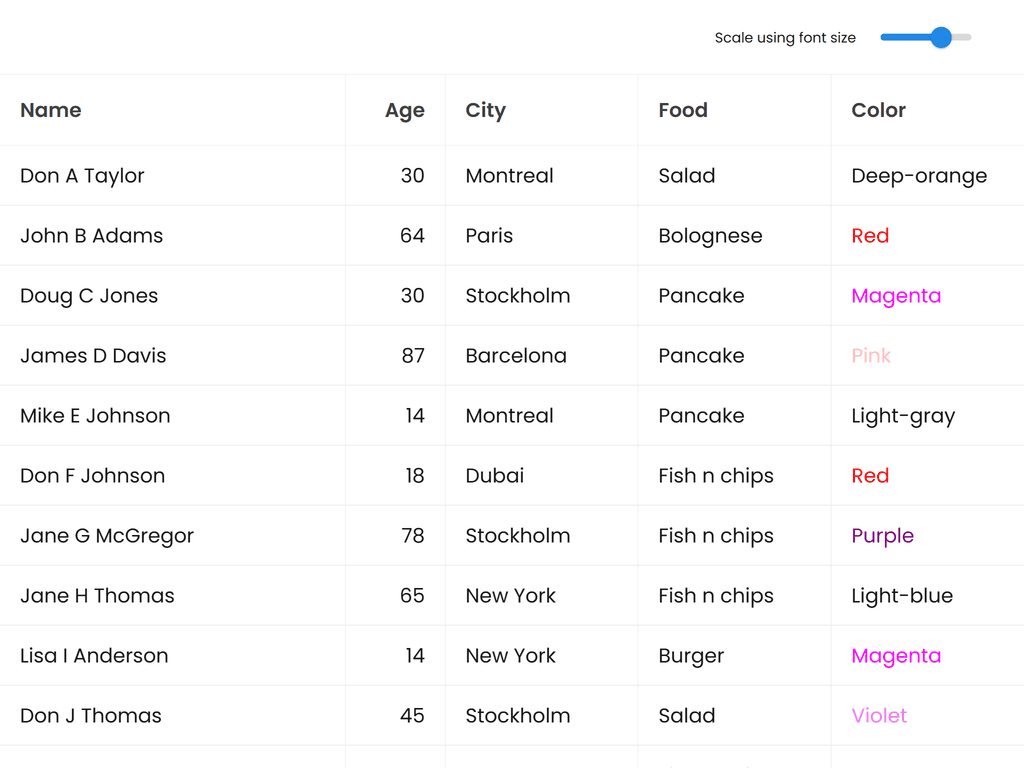Select James D Davis's Barcelona city cell
The width and height of the screenshot is (1024, 768).
pyautogui.click(x=516, y=356)
